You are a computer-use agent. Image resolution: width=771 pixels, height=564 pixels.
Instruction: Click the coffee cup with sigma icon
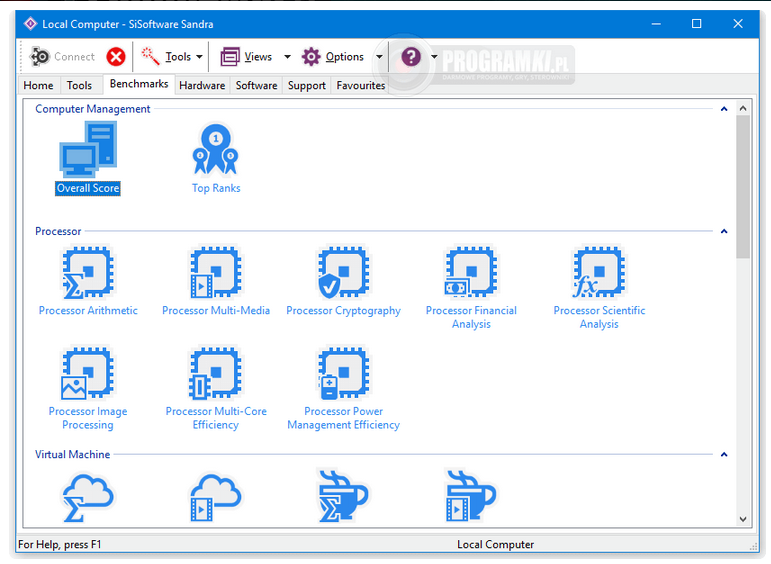tap(343, 496)
